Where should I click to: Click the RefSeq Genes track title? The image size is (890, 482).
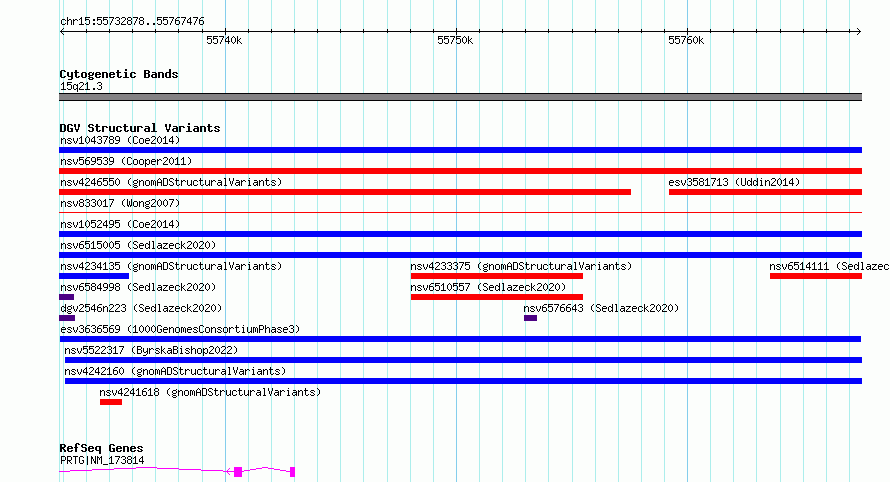click(x=101, y=448)
